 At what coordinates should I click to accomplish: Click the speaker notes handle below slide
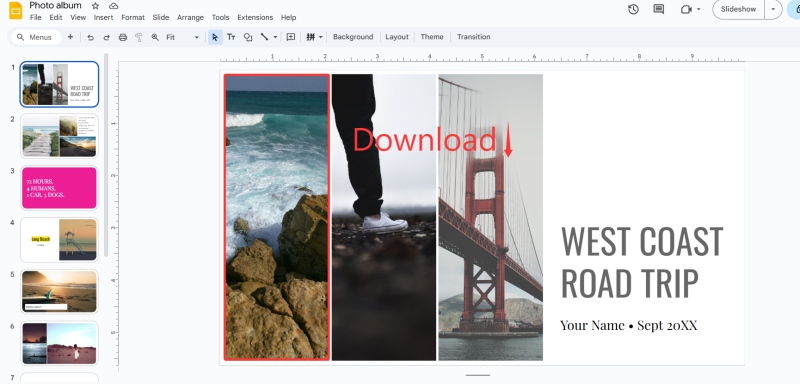(x=478, y=375)
